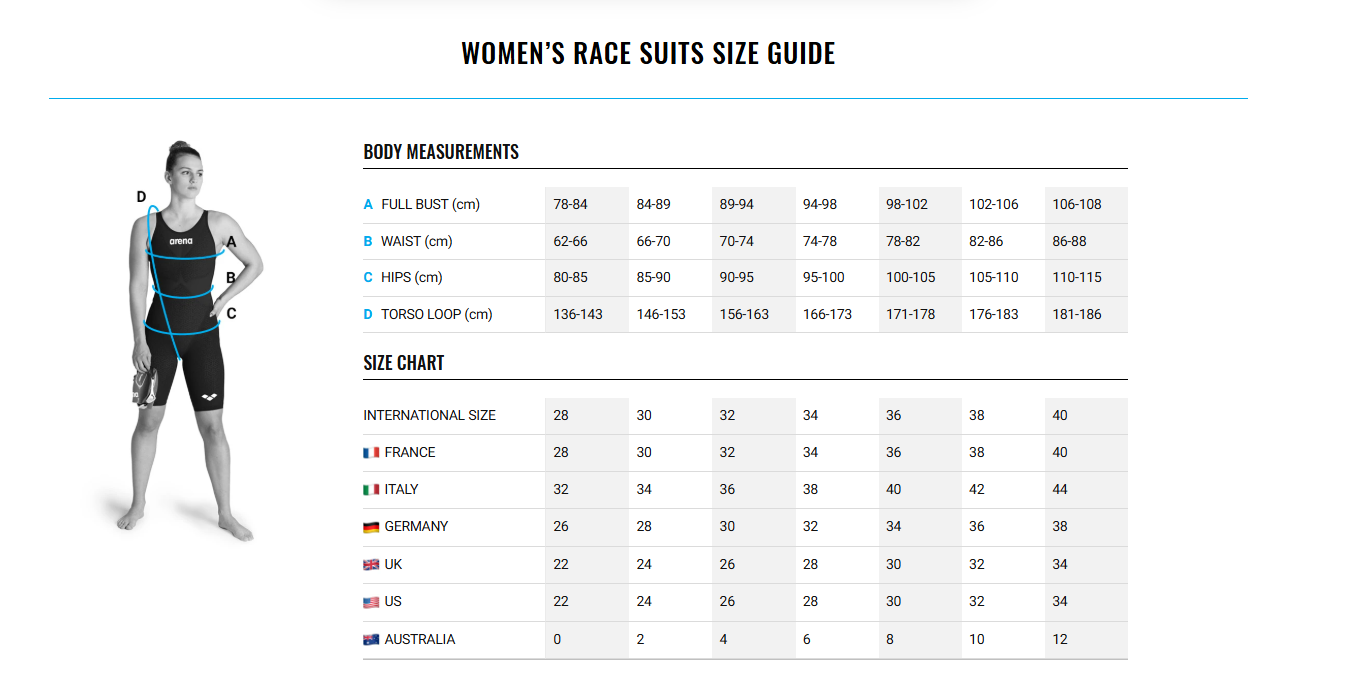The width and height of the screenshot is (1362, 695).
Task: Click the US flag icon
Action: [371, 602]
